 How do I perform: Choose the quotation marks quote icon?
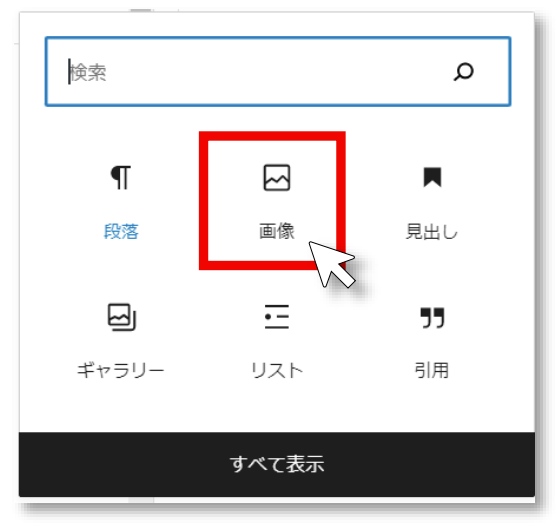[432, 318]
